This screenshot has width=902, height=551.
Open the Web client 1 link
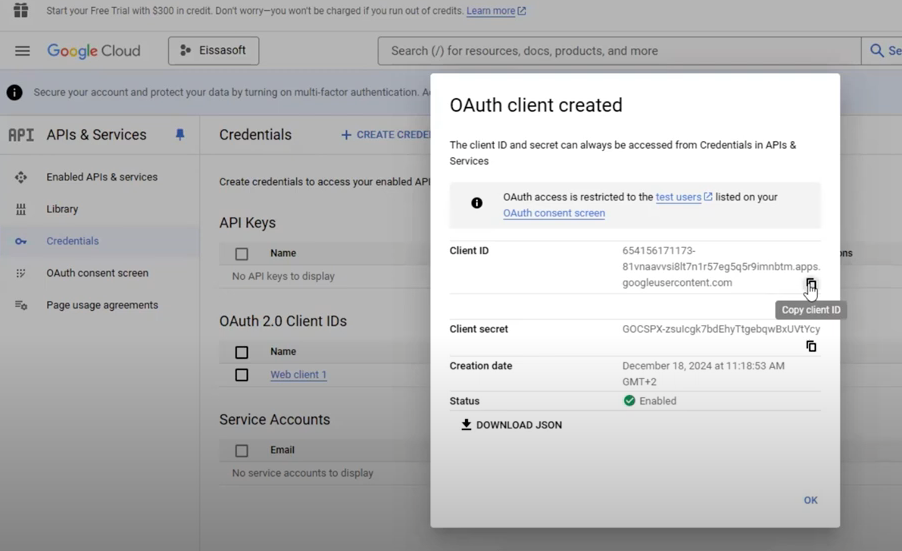pos(299,374)
